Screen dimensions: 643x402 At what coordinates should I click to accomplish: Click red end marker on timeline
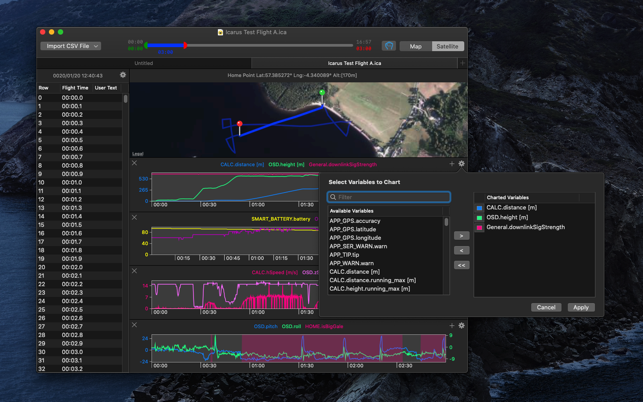[x=185, y=45]
